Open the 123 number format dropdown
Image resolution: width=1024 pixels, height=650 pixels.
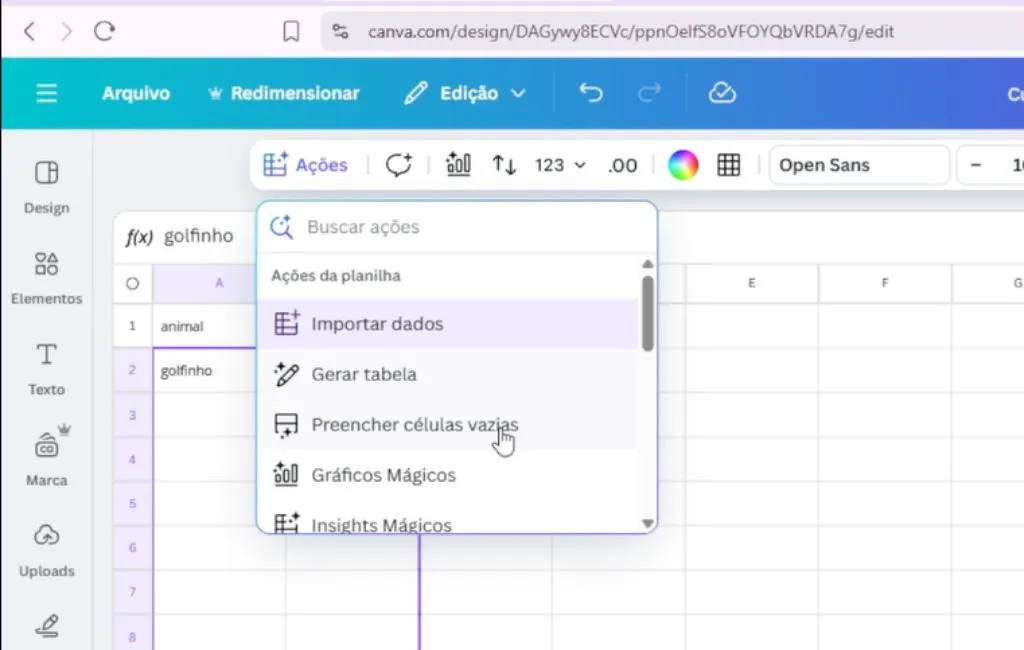(x=560, y=165)
